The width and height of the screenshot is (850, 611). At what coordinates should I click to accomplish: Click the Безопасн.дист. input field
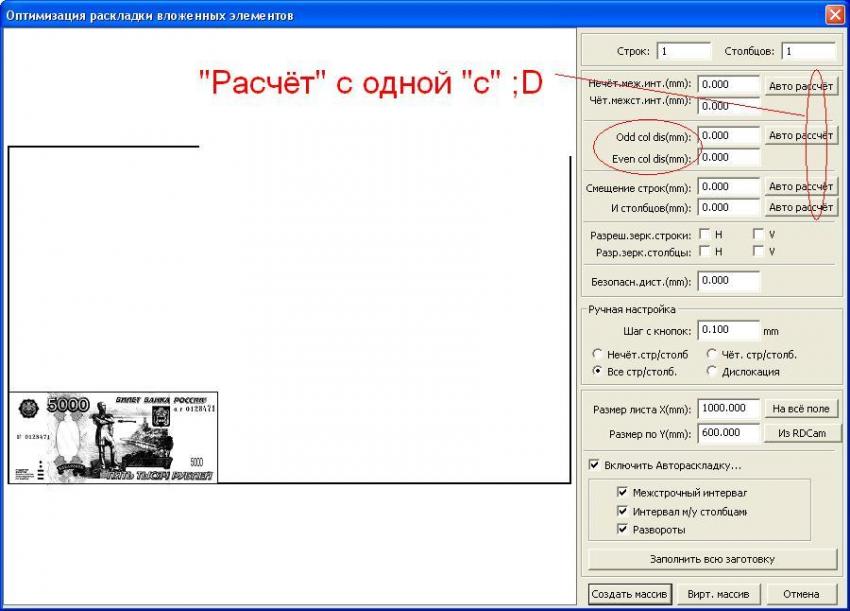tap(728, 281)
